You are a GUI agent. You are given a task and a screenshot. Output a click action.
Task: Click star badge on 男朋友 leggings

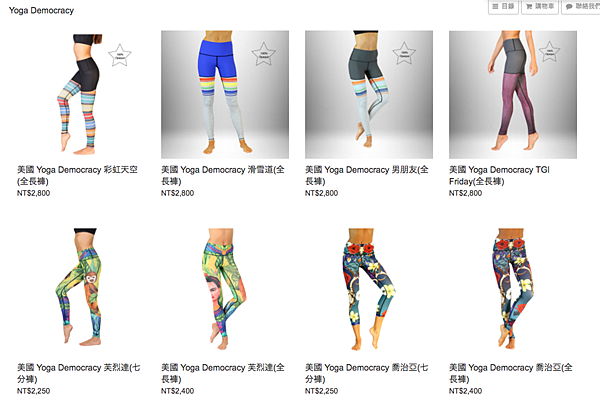(404, 53)
